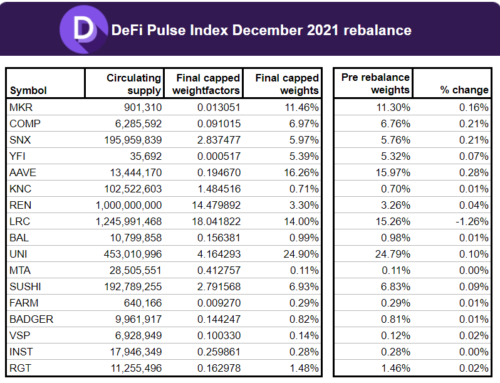Screen dimensions: 500x383
Task: Click LRC circulating supply 1,245,991,468
Action: pyautogui.click(x=129, y=221)
